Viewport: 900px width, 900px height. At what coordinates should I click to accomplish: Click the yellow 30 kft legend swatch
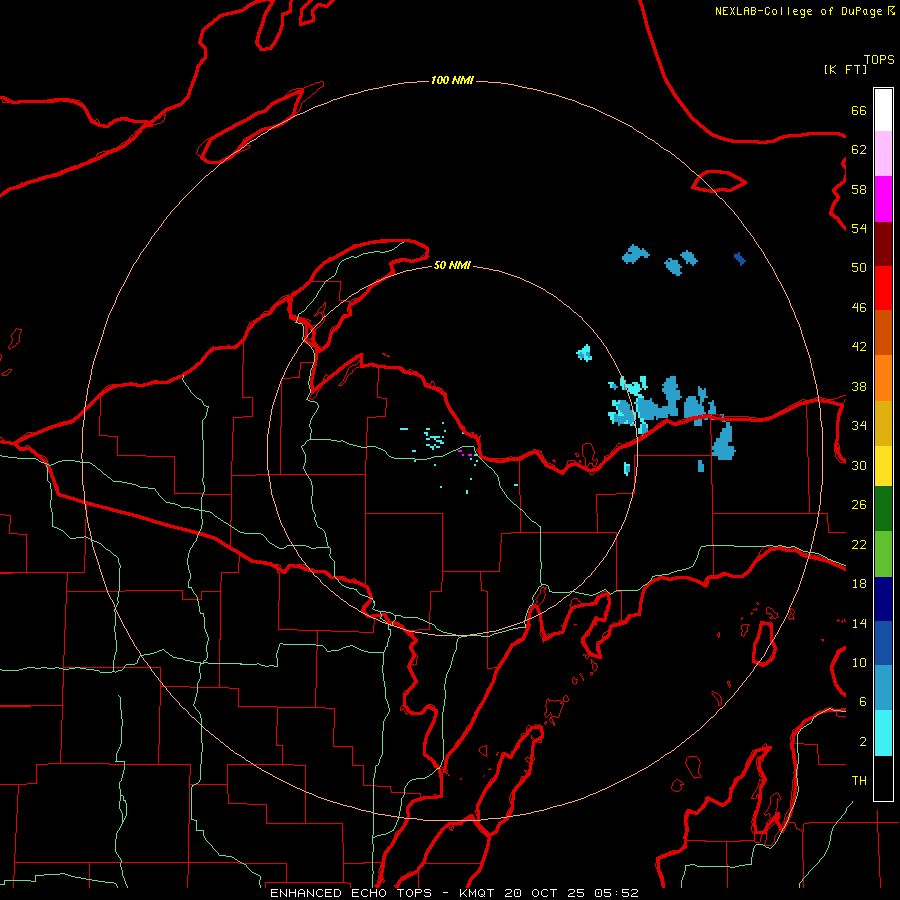point(883,466)
